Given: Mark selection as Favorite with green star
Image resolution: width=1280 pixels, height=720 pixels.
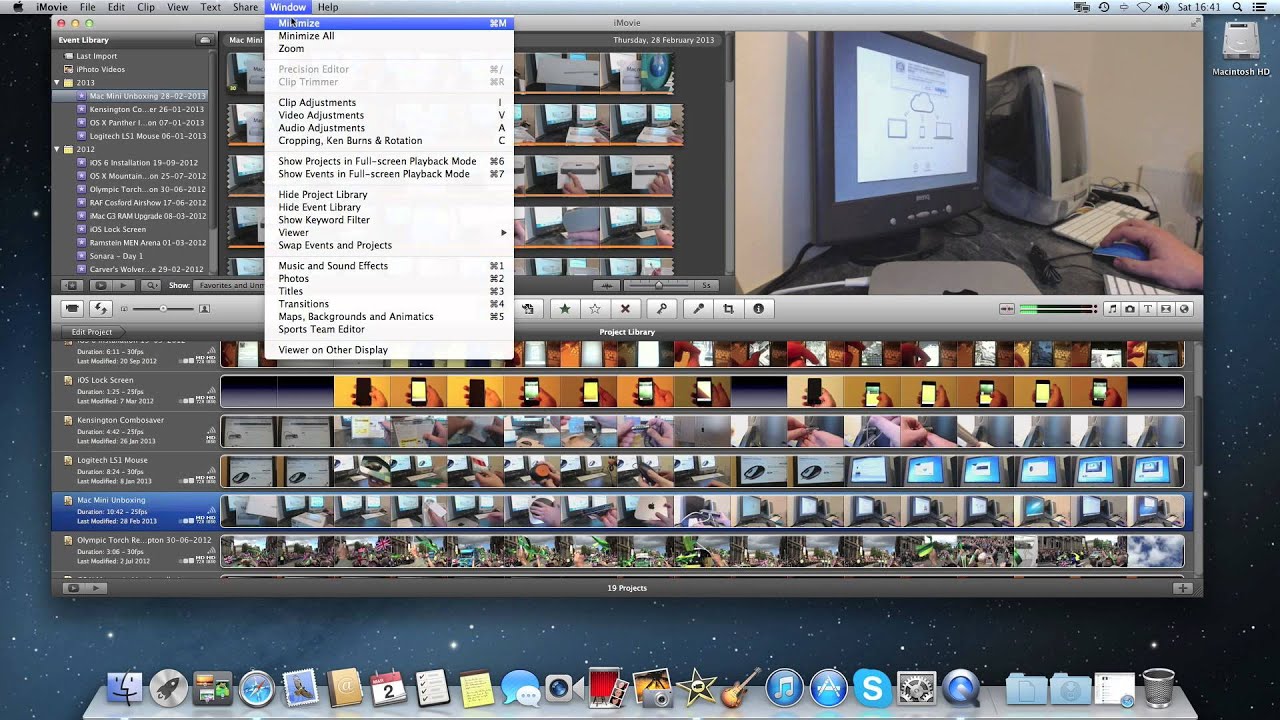Looking at the screenshot, I should click(x=565, y=309).
